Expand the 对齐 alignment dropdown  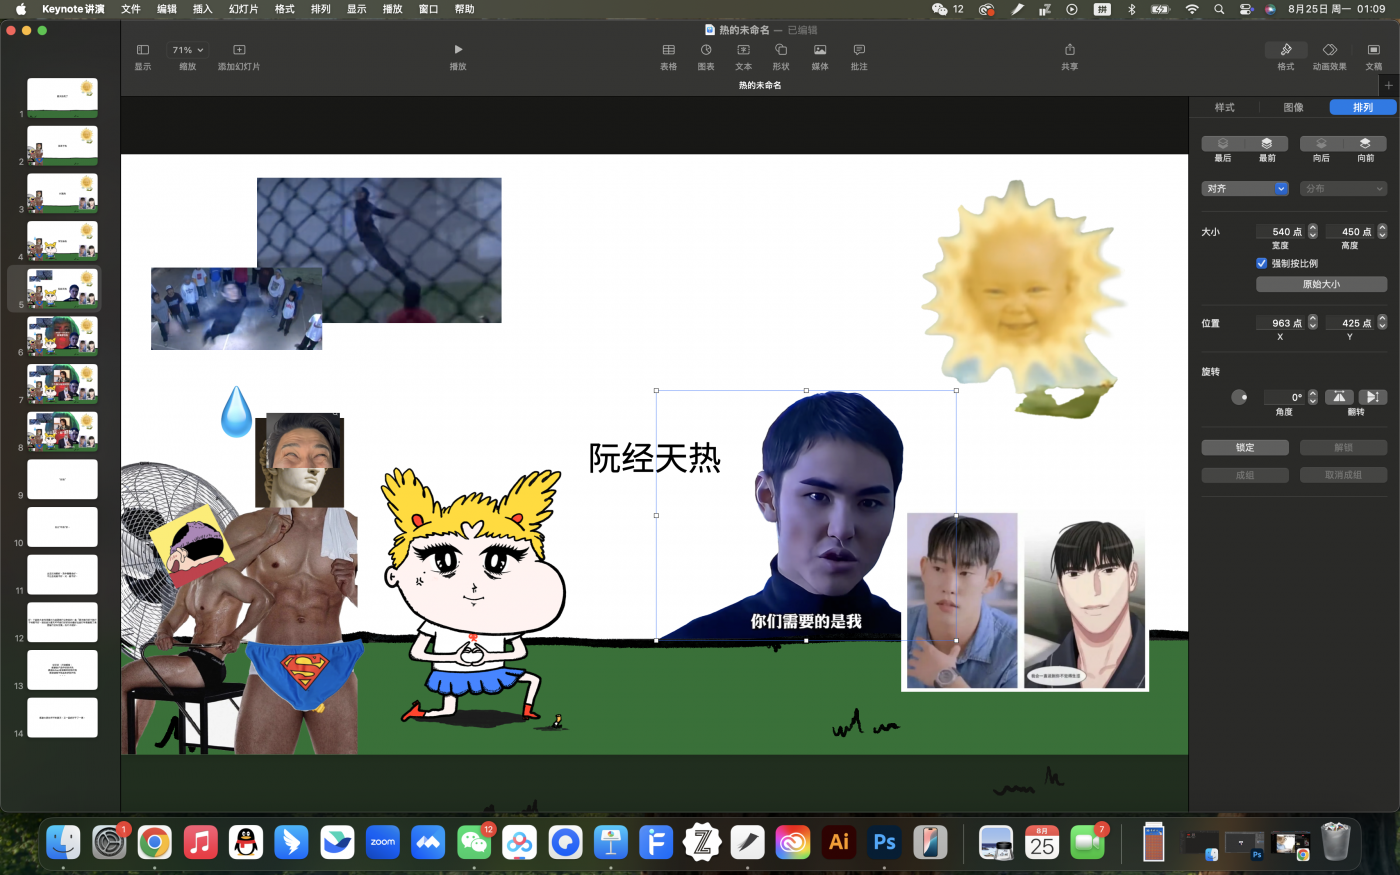click(1245, 188)
